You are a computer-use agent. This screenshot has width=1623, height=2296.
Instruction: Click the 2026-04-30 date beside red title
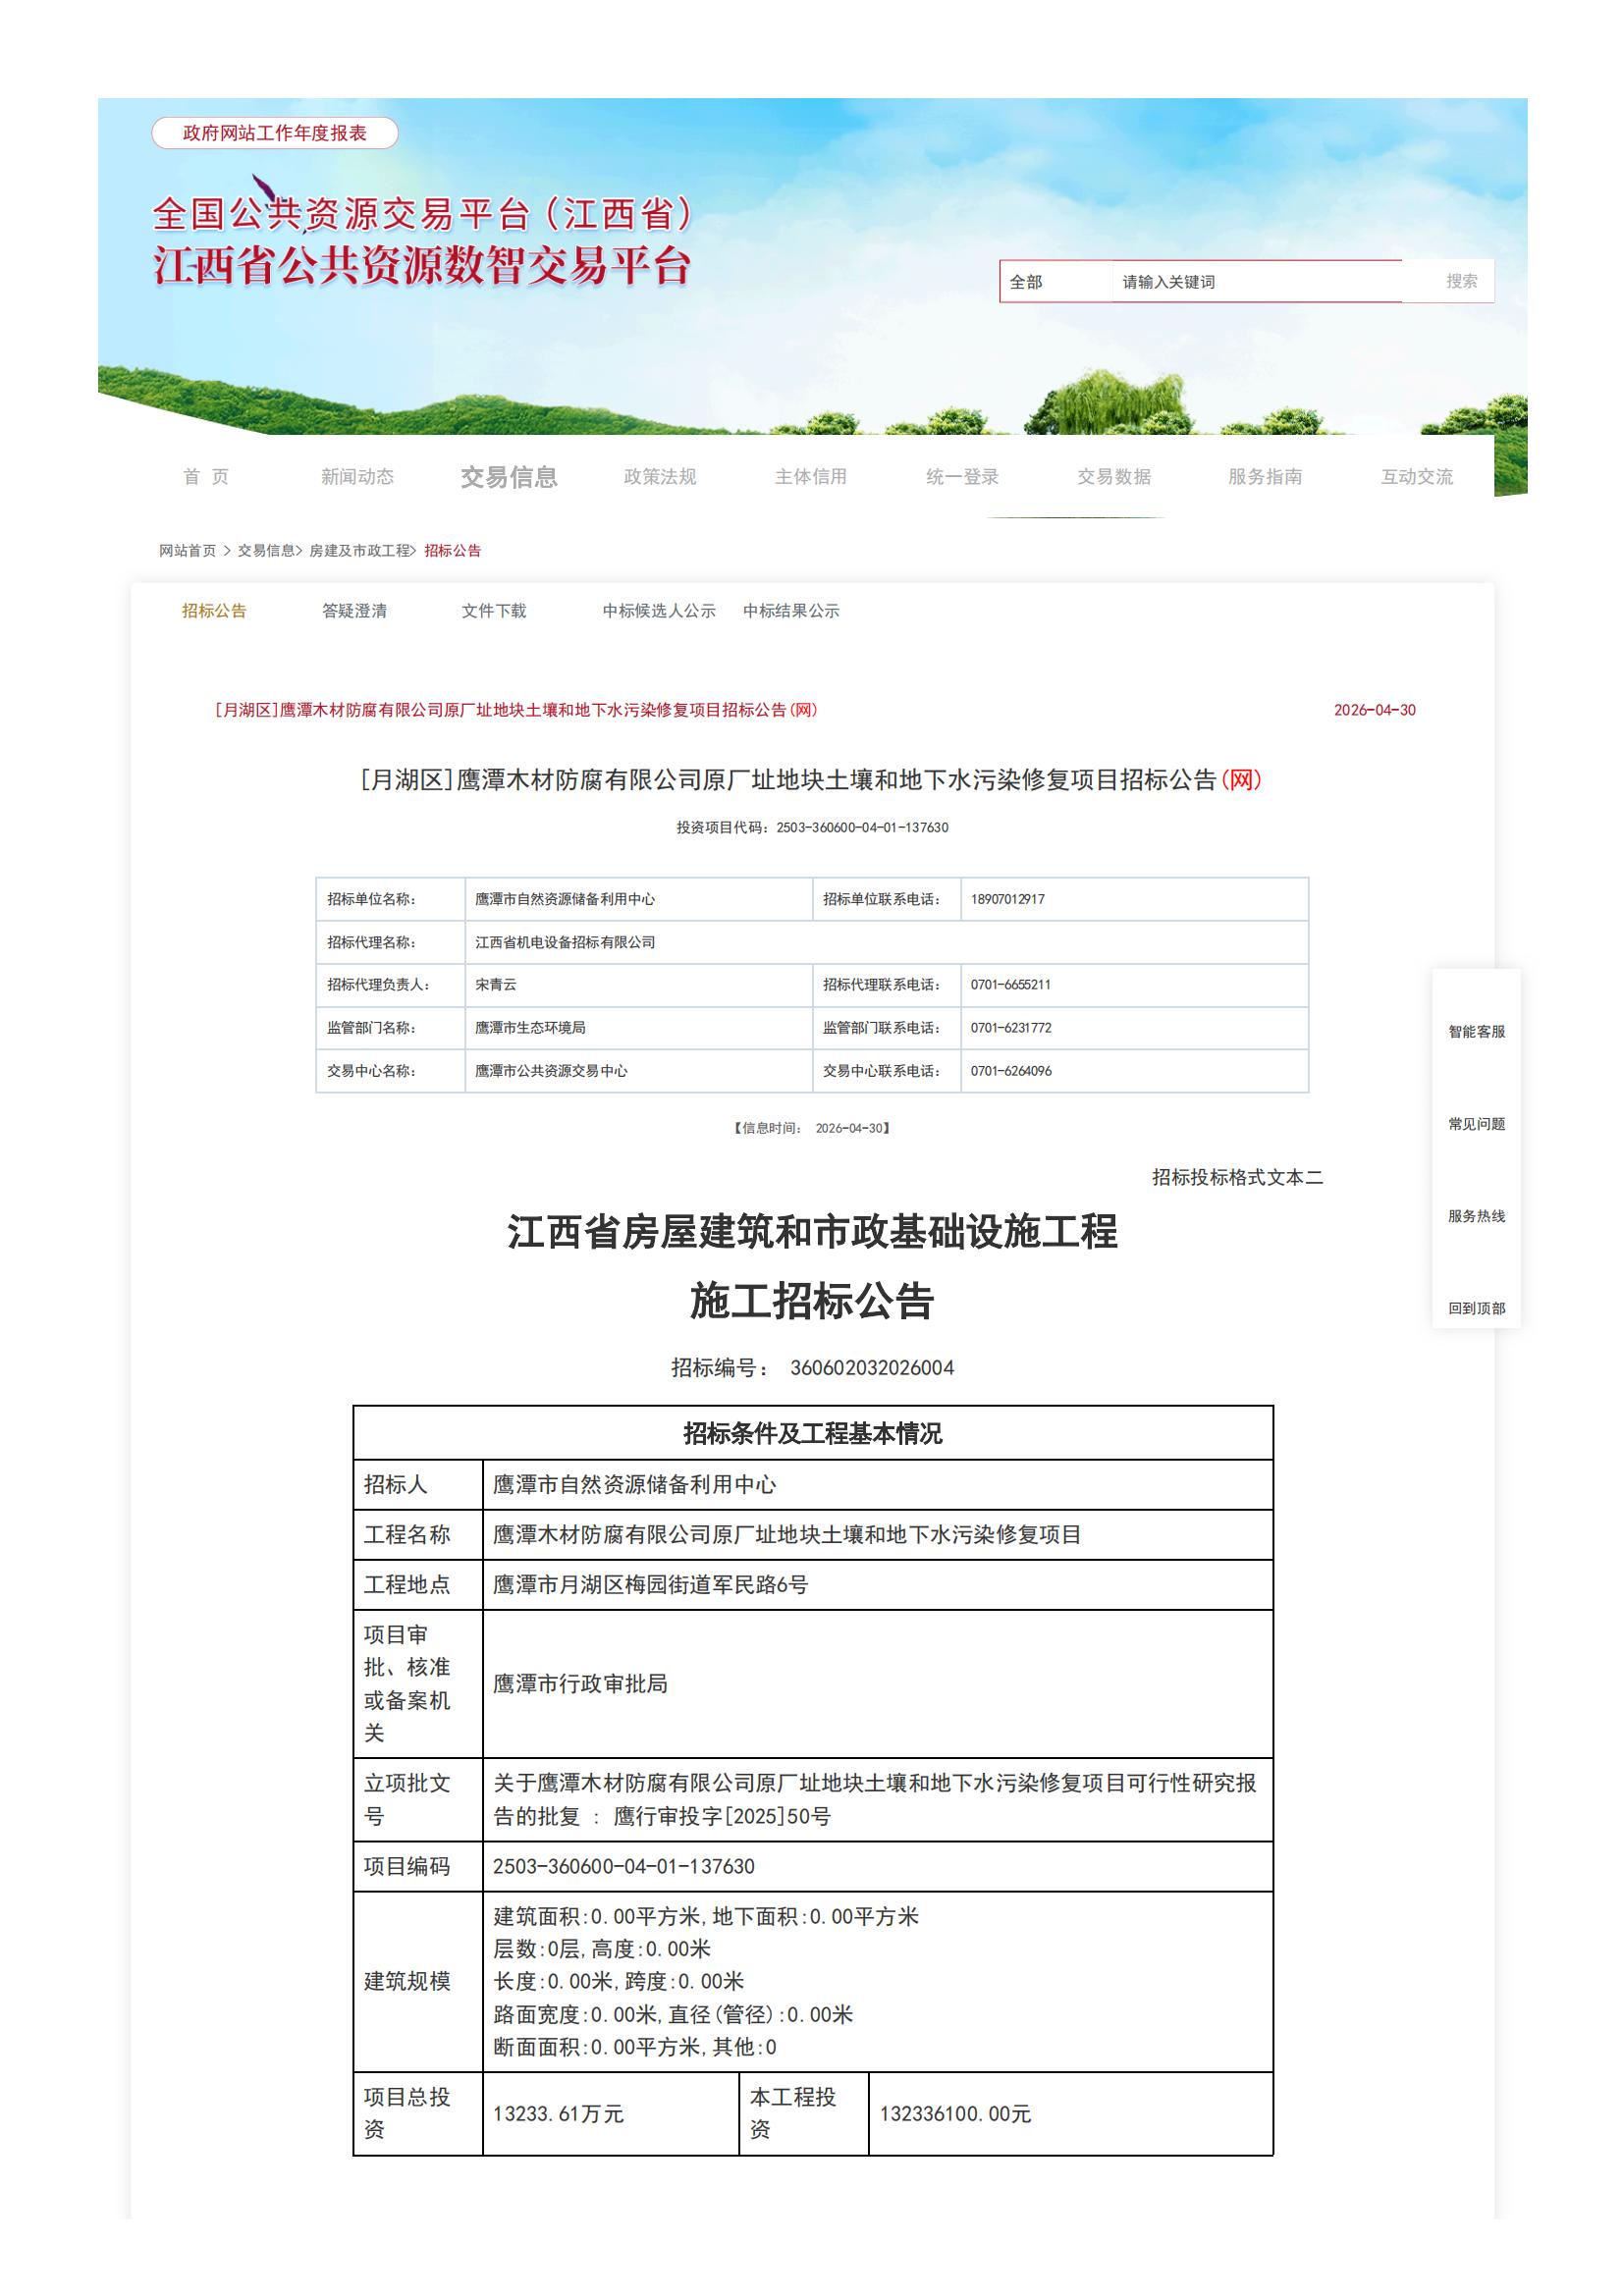[x=1374, y=710]
